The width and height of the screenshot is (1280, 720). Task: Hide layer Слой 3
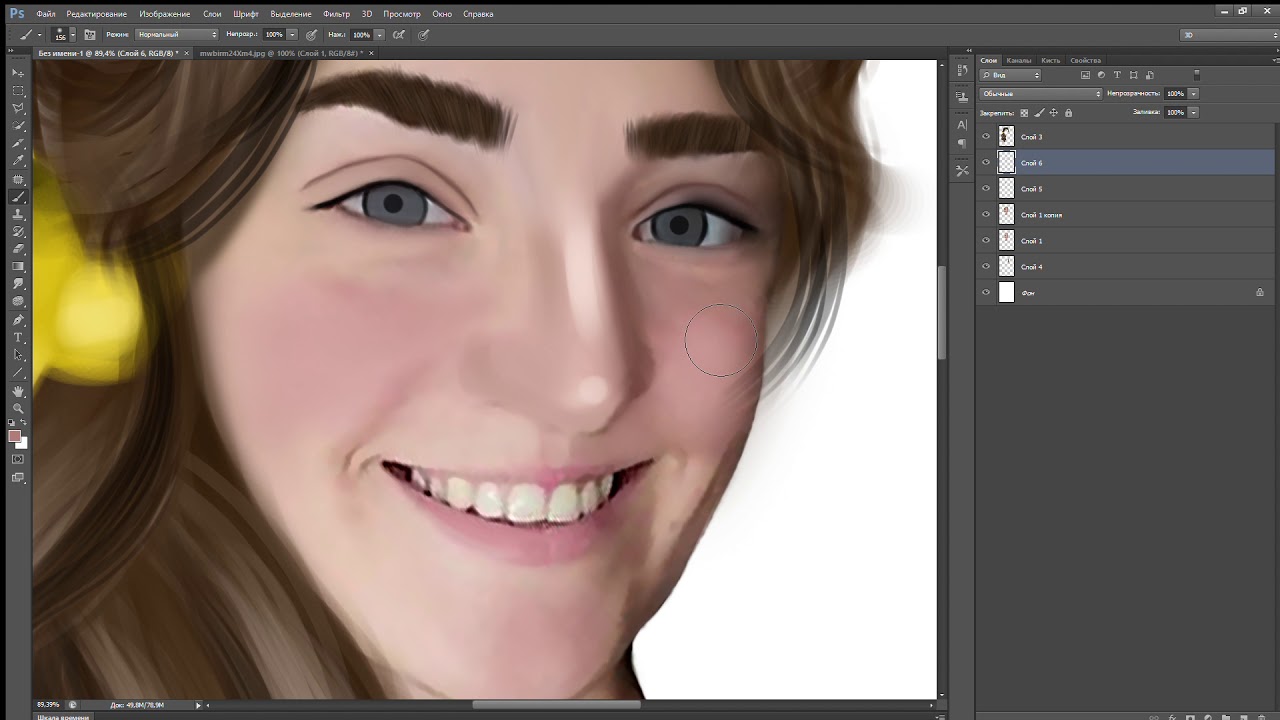pos(986,137)
